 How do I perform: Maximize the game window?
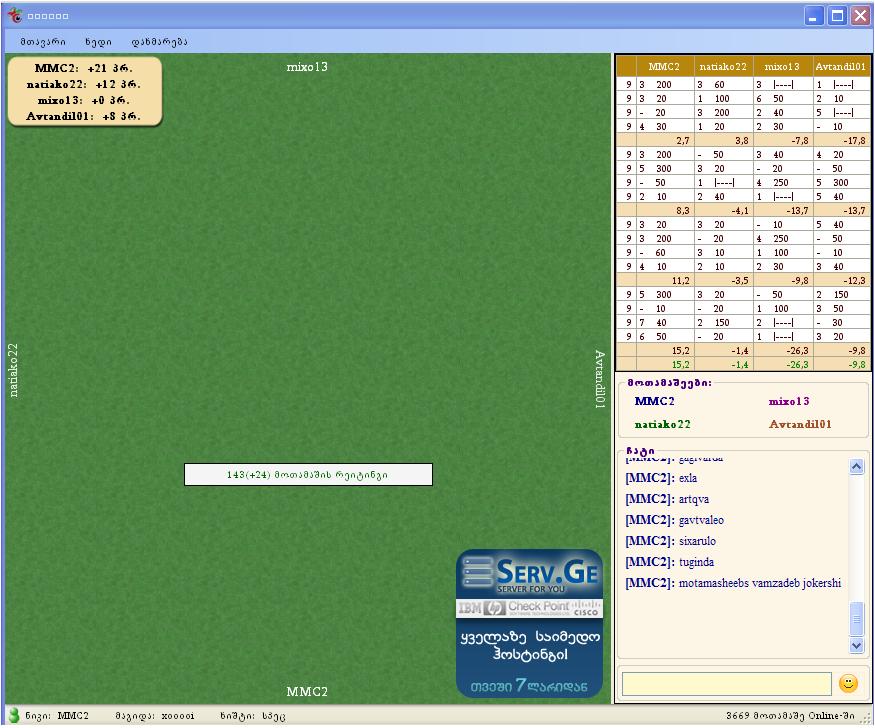coord(838,16)
